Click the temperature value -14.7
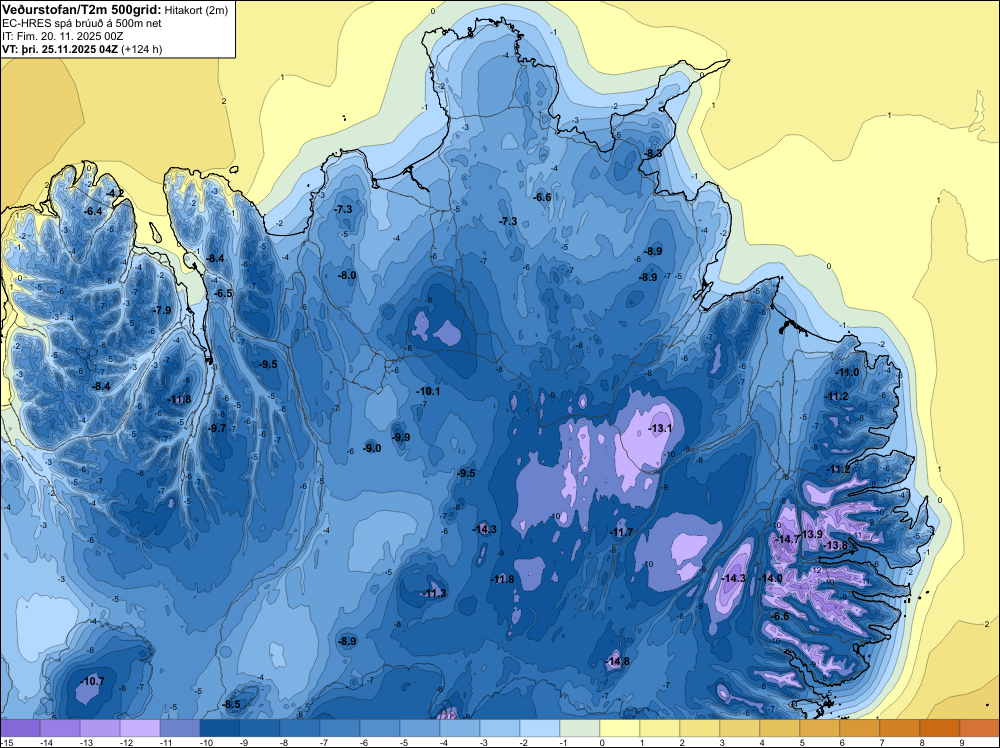Viewport: 1000px width, 748px height. pos(787,539)
